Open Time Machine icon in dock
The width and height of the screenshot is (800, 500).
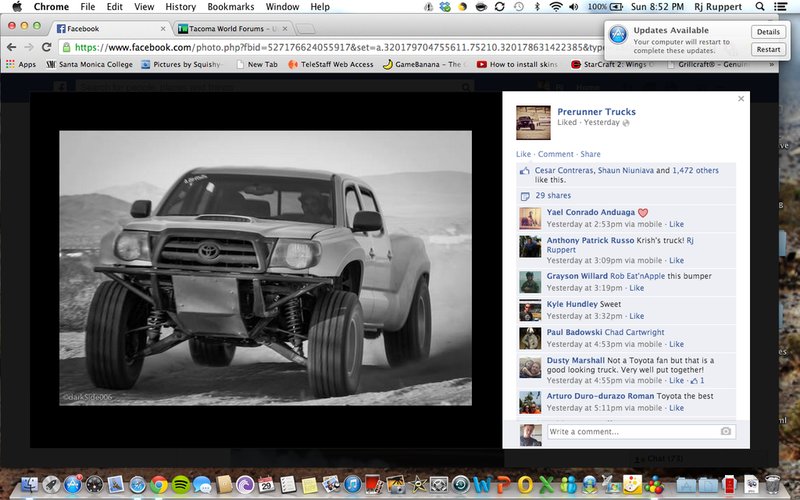[460, 484]
